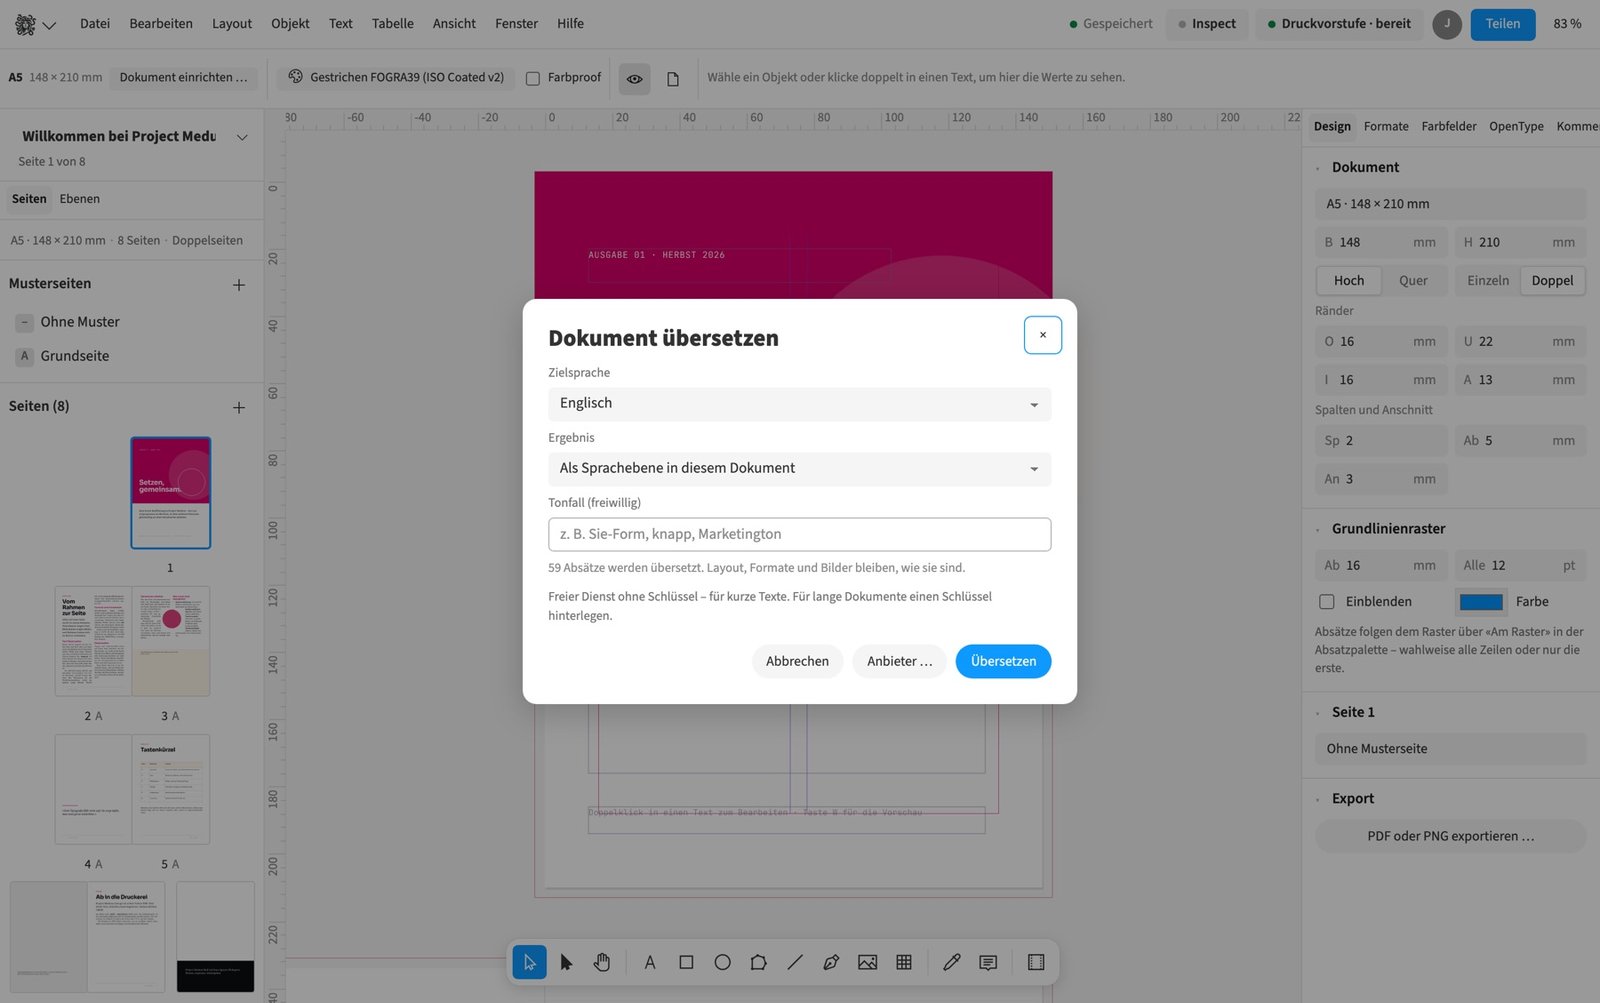This screenshot has height=1003, width=1600.
Task: Switch to Einzeln page mode
Action: 1488,281
